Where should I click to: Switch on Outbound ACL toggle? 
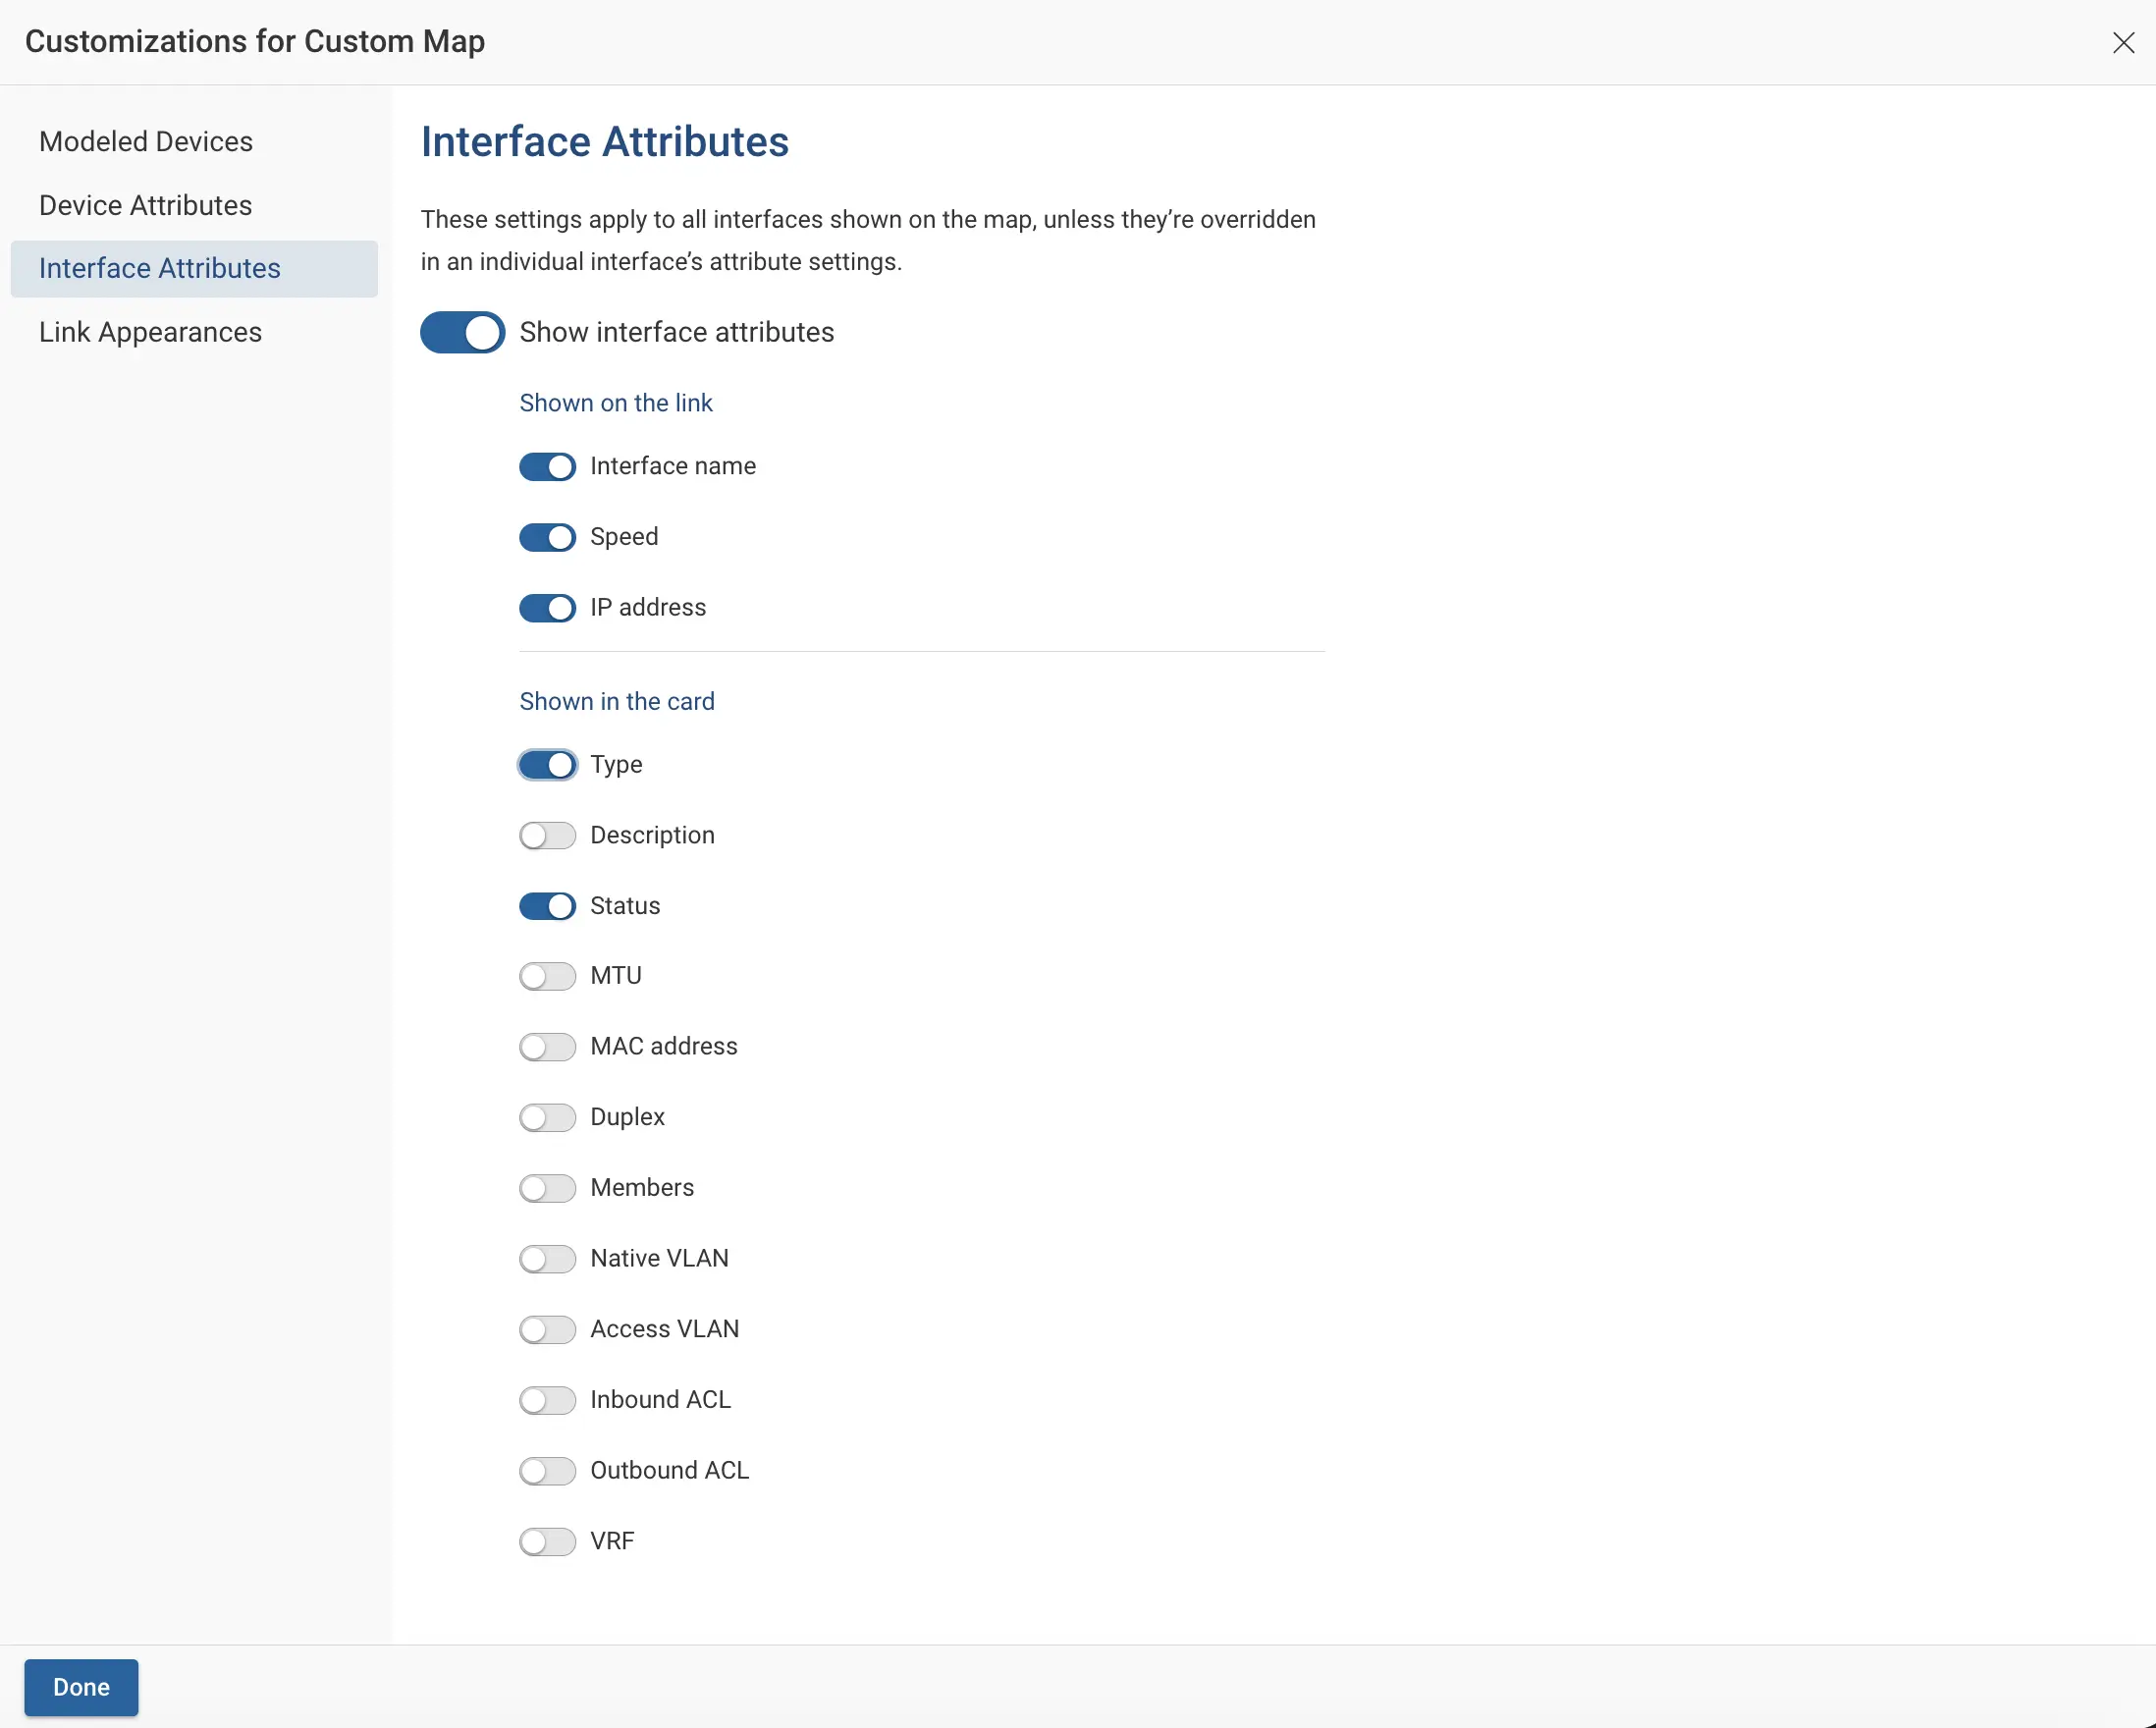(547, 1471)
